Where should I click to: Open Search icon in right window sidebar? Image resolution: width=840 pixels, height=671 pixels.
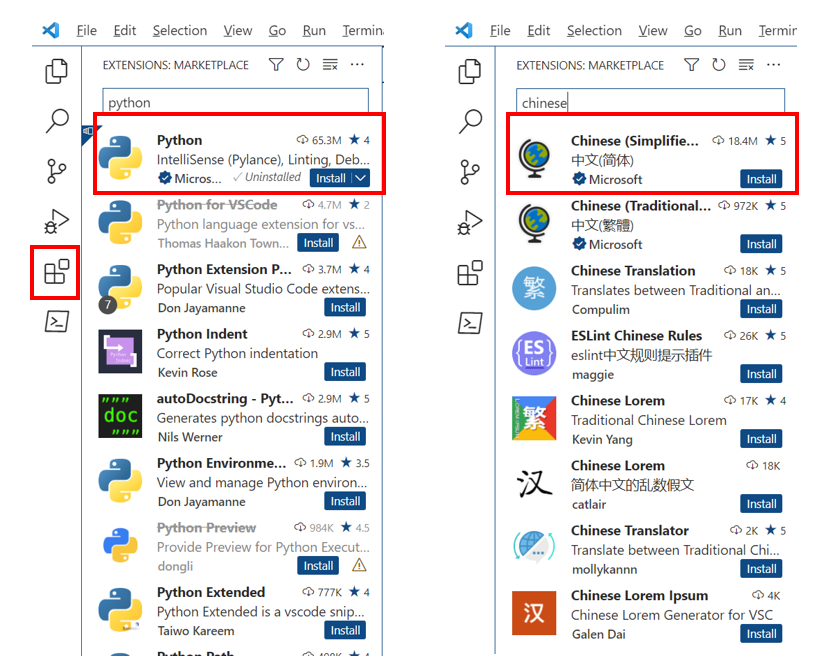[x=470, y=121]
